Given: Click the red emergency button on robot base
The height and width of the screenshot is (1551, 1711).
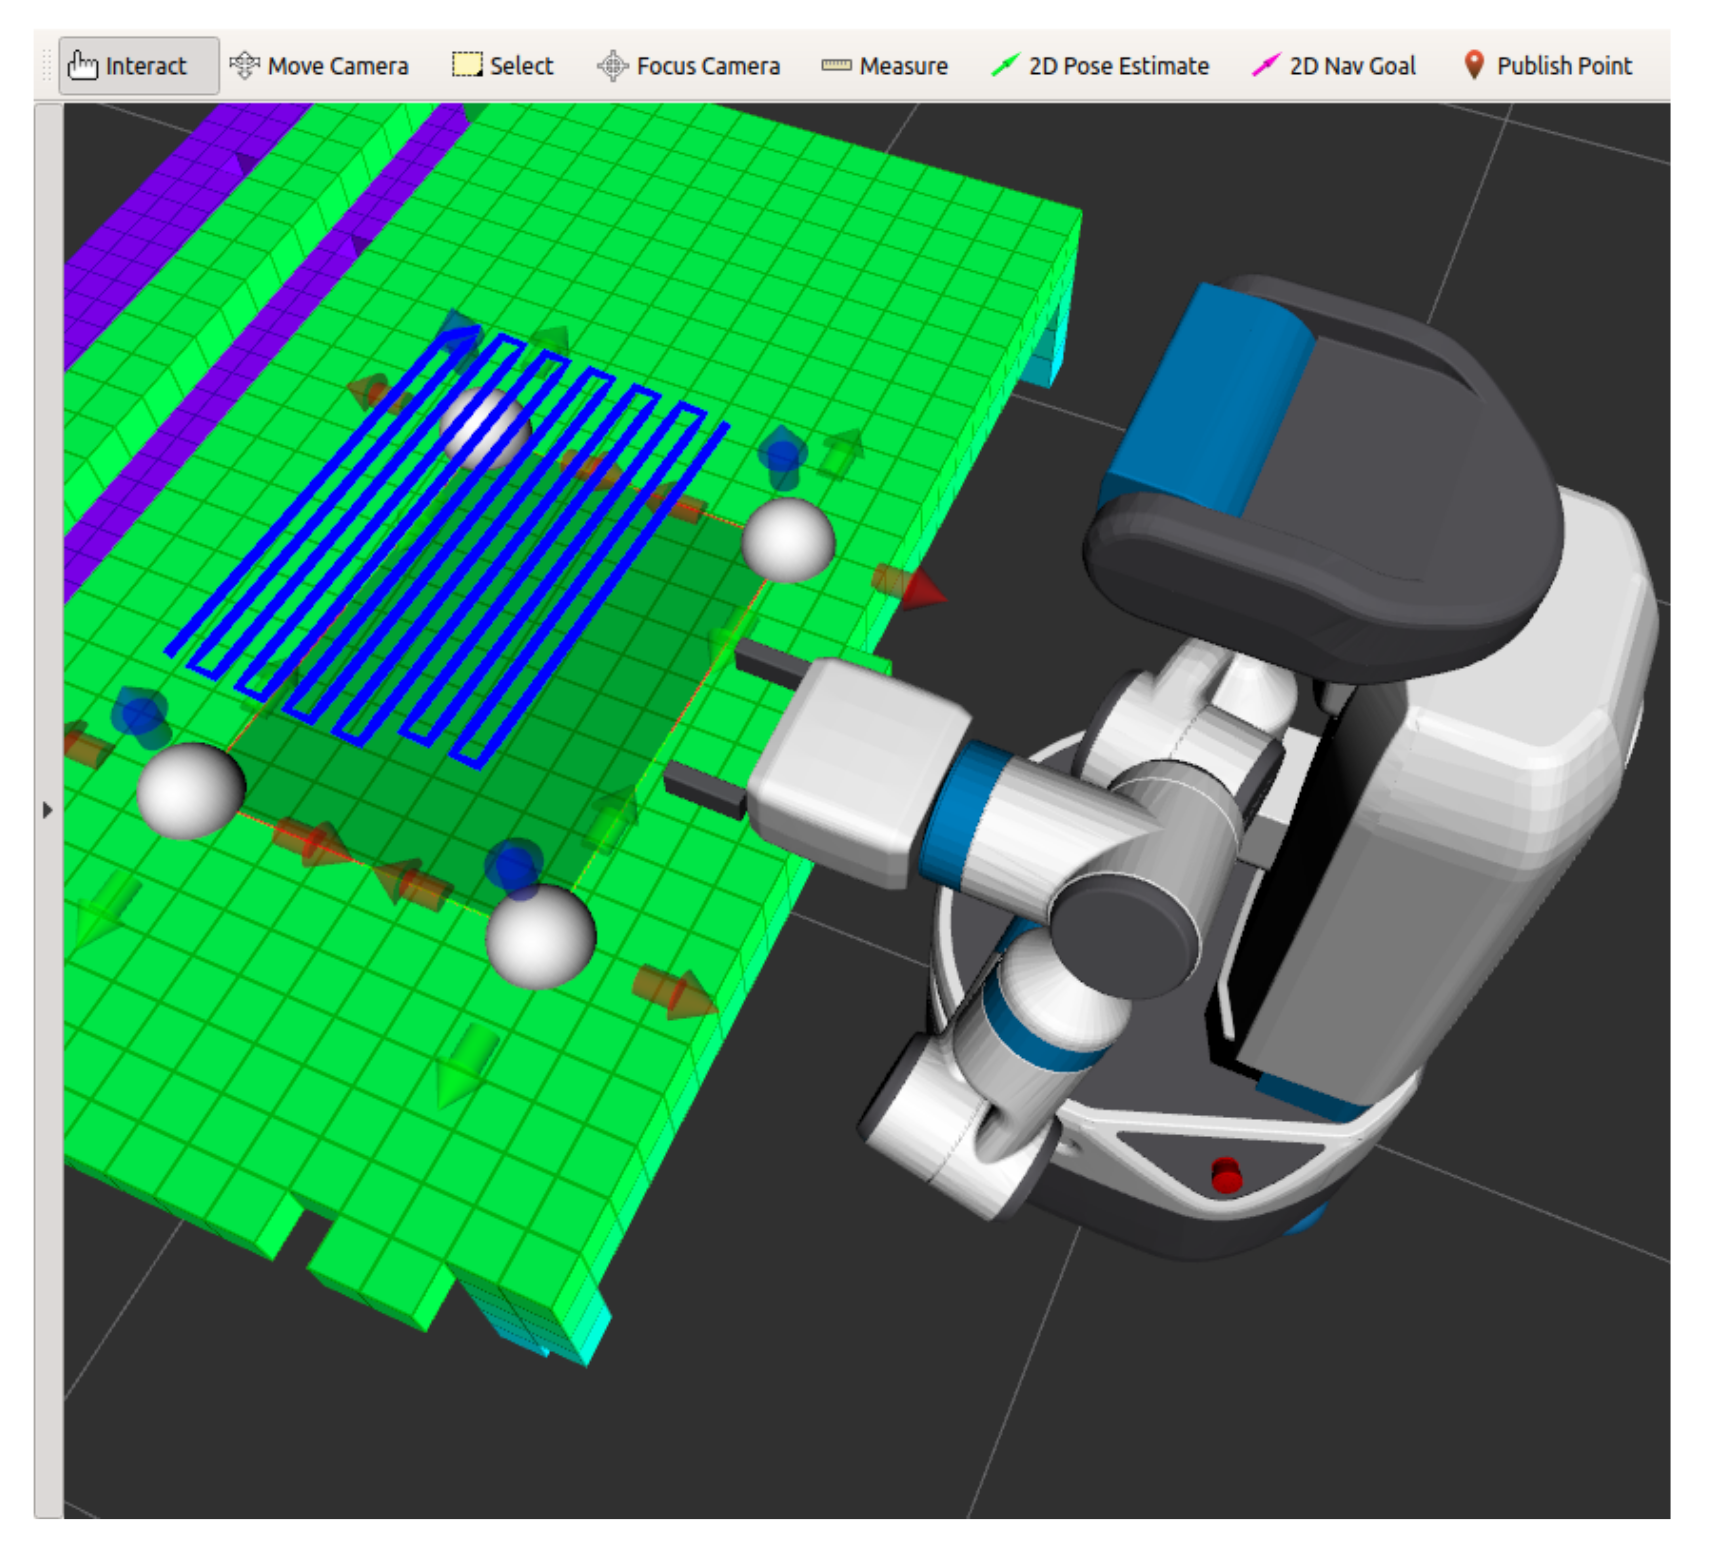Looking at the screenshot, I should (x=1226, y=1174).
